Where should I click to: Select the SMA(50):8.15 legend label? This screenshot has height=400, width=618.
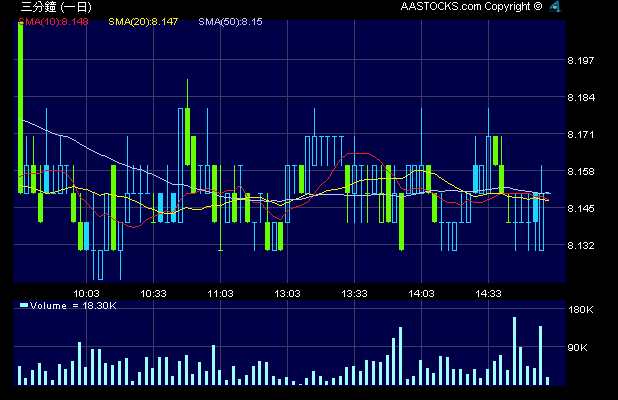[x=230, y=22]
